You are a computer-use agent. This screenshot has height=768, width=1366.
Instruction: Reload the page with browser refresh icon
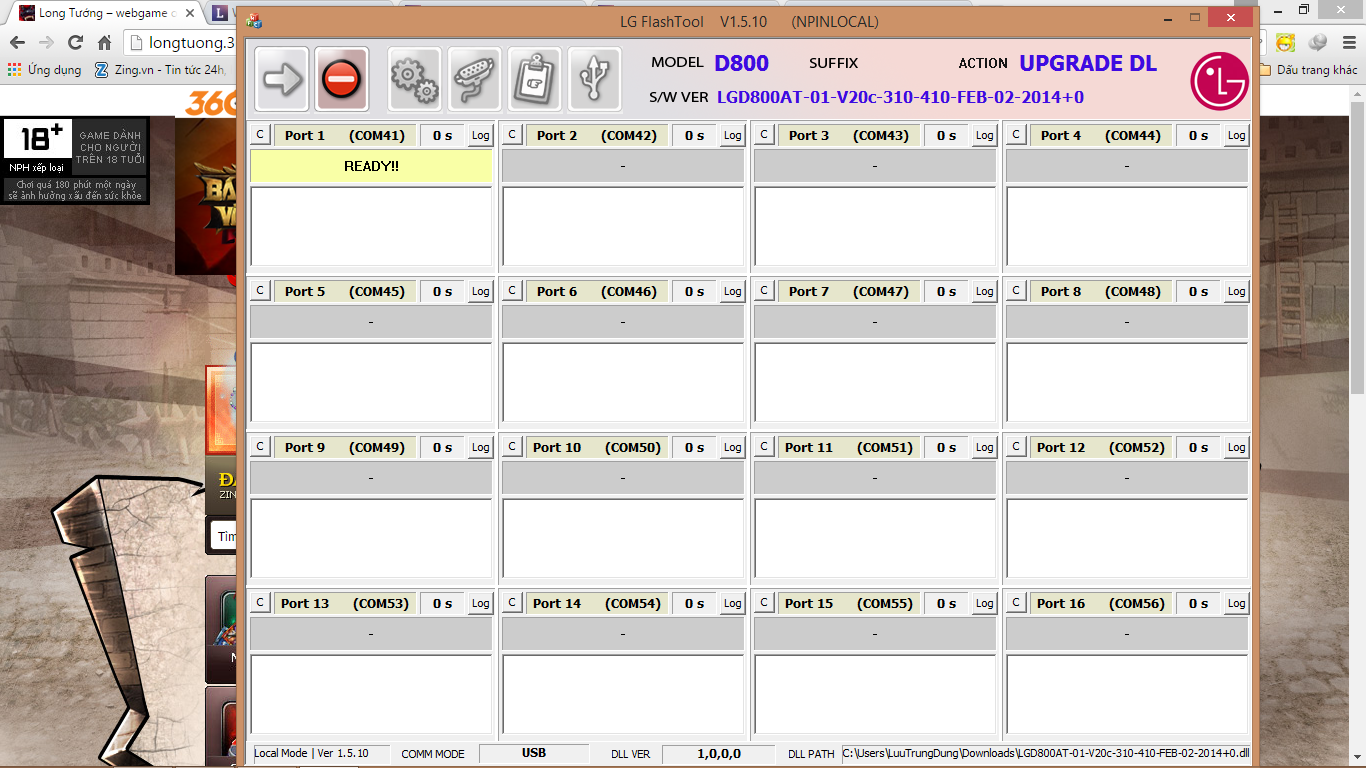[x=75, y=43]
